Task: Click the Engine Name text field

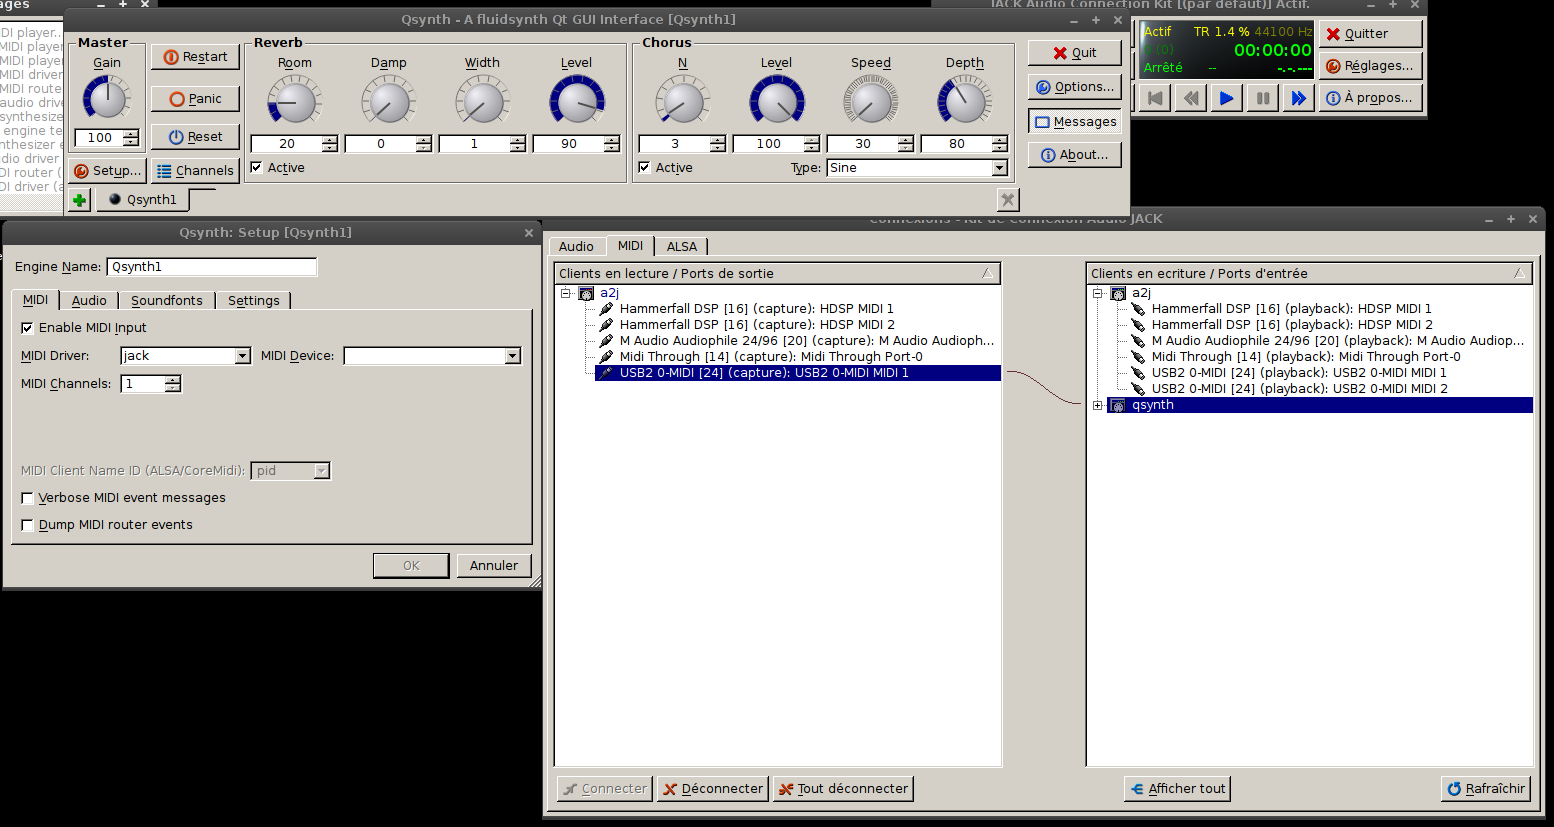Action: pyautogui.click(x=211, y=267)
